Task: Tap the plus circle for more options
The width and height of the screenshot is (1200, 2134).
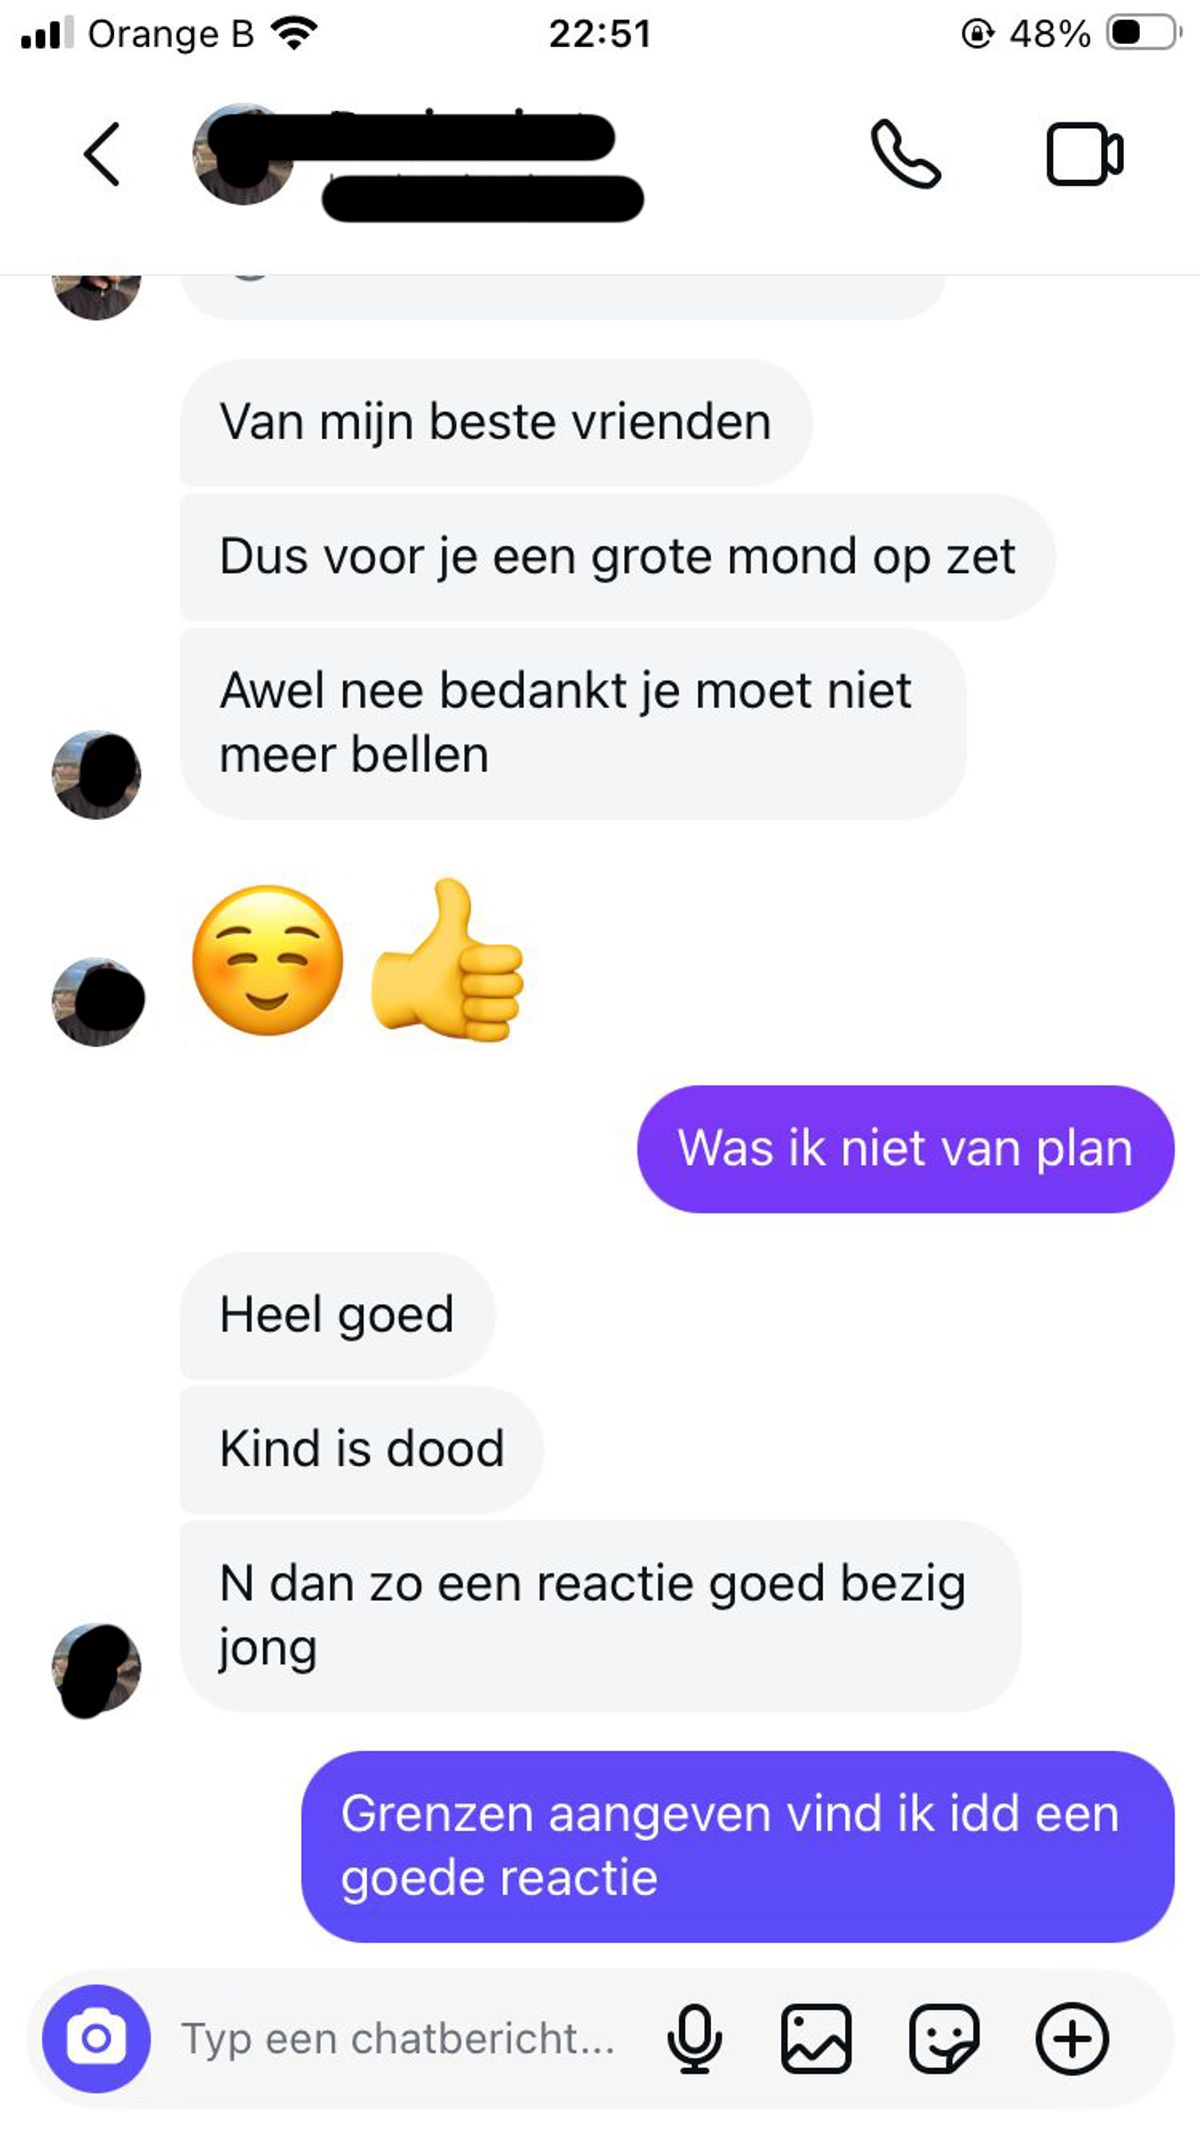Action: [1072, 2038]
